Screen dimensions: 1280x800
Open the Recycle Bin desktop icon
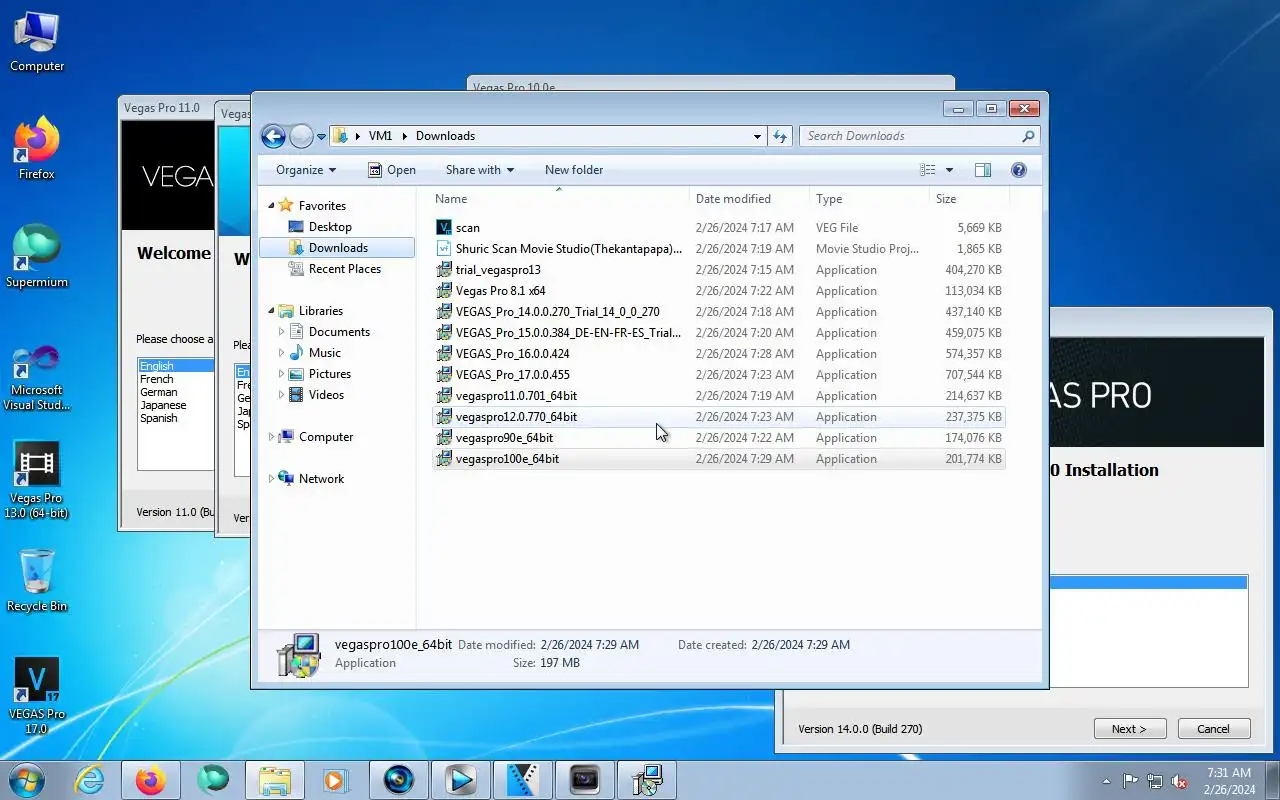coord(37,581)
